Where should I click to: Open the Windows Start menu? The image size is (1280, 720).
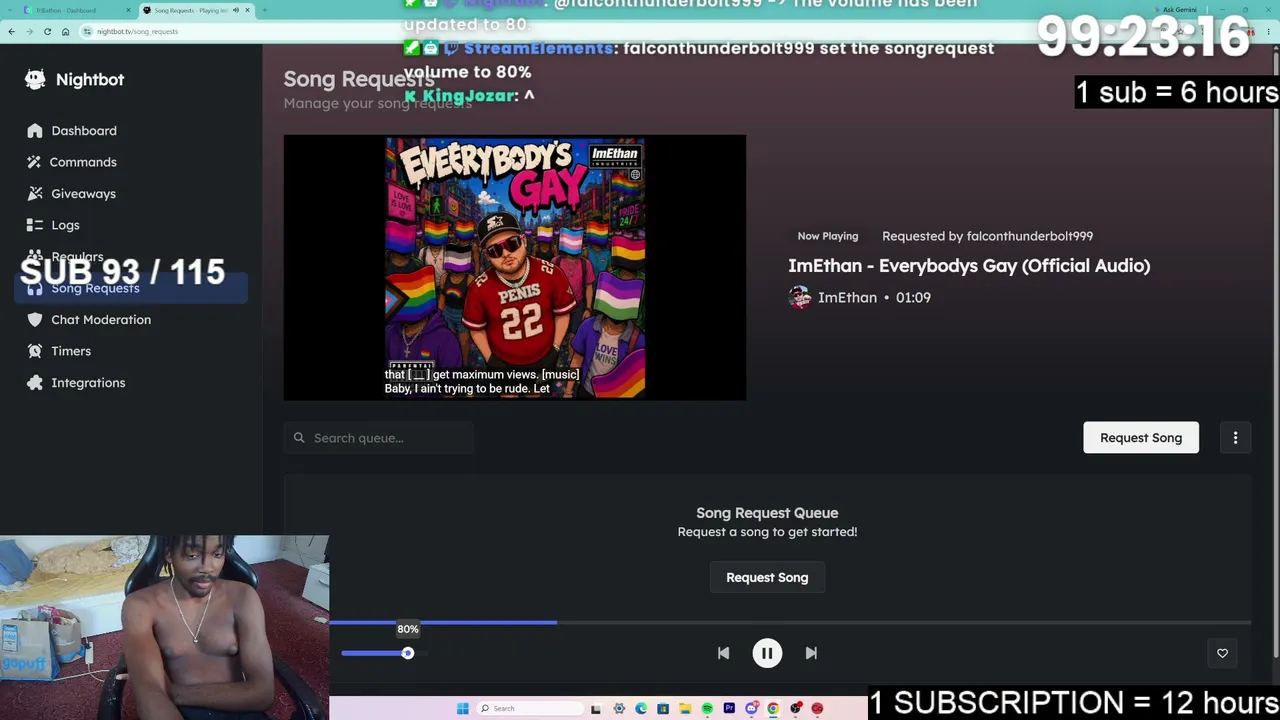(x=462, y=709)
